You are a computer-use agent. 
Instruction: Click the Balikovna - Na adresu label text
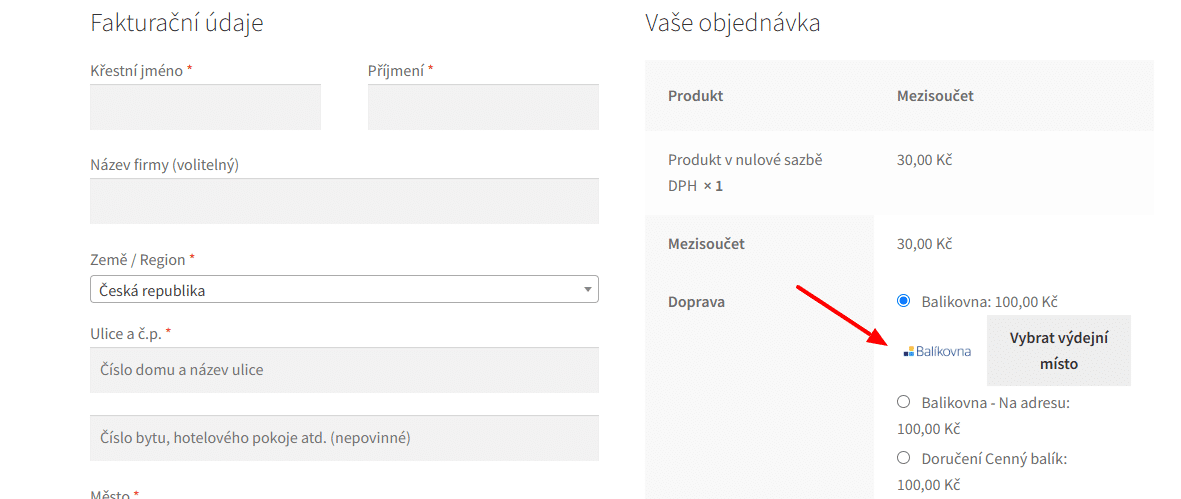pyautogui.click(x=995, y=403)
